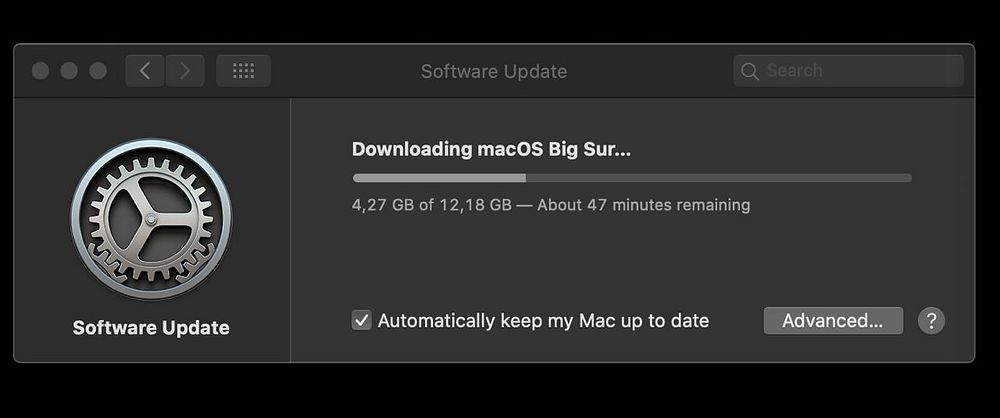This screenshot has height=418, width=1000.
Task: Click the filled portion of the download progress bar
Action: point(439,178)
